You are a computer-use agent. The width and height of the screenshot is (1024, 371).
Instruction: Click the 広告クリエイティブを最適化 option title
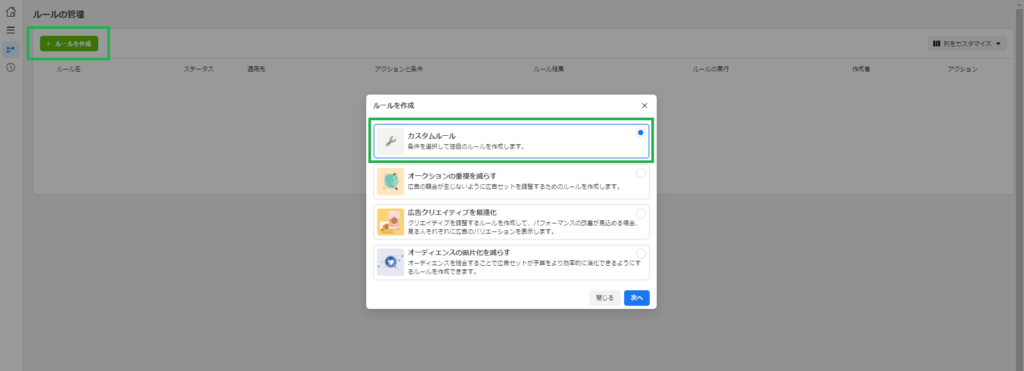coord(452,212)
